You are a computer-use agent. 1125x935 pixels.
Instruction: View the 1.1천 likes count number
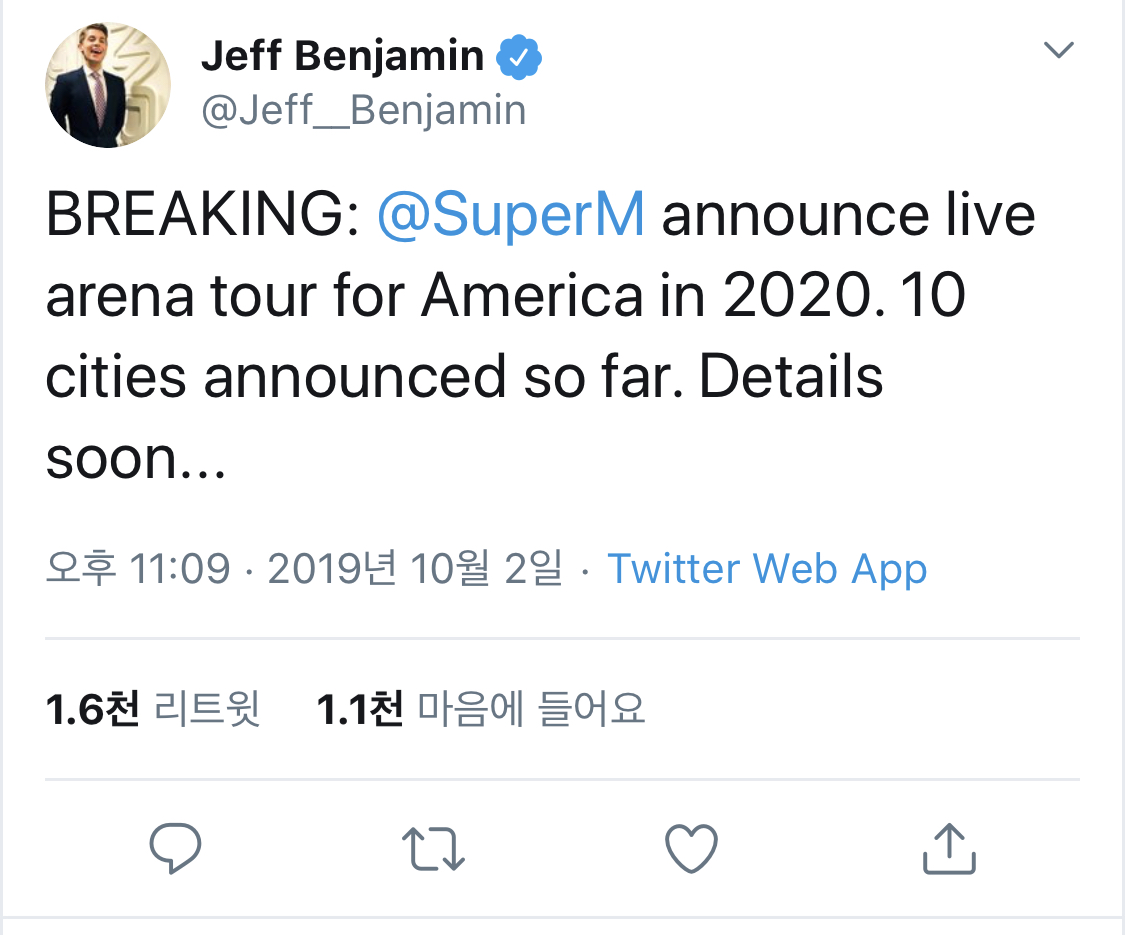tap(359, 709)
